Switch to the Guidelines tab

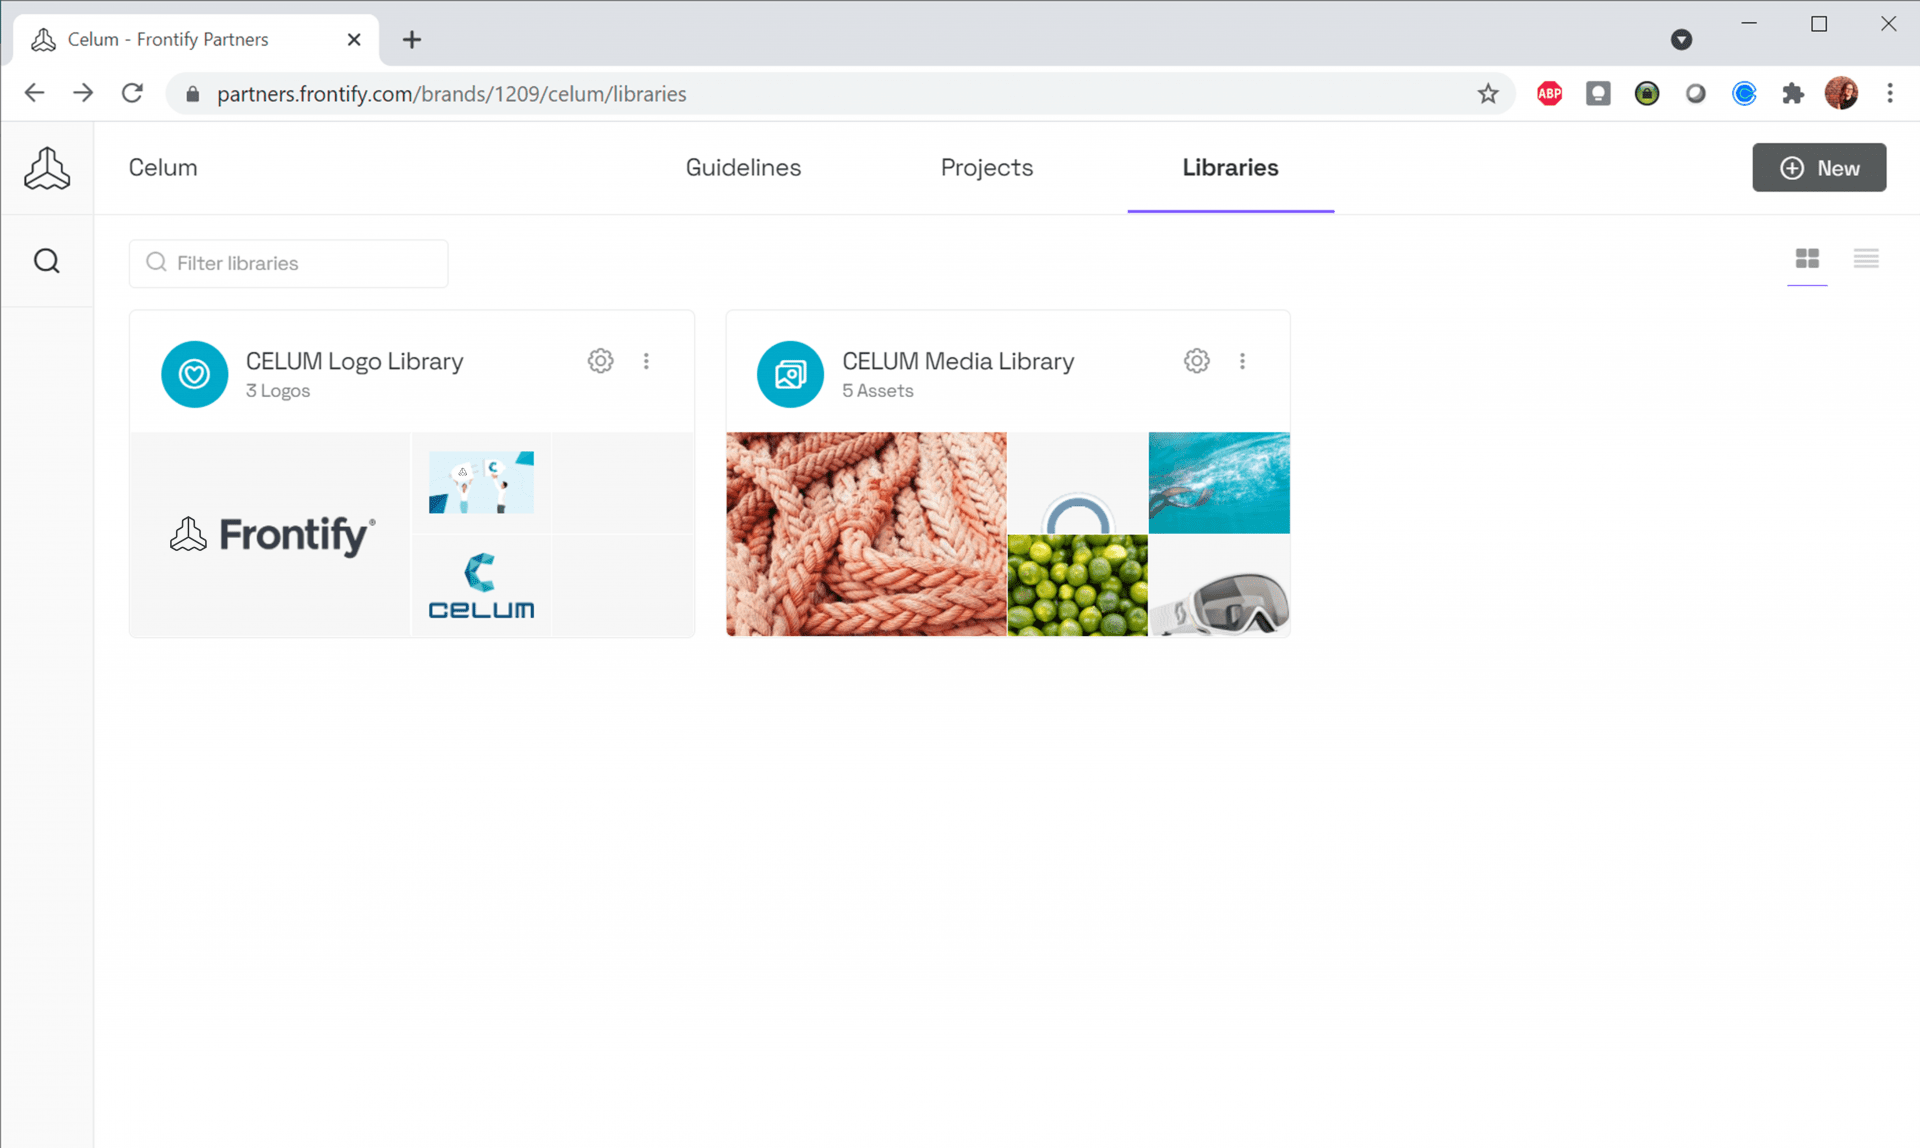[x=742, y=167]
